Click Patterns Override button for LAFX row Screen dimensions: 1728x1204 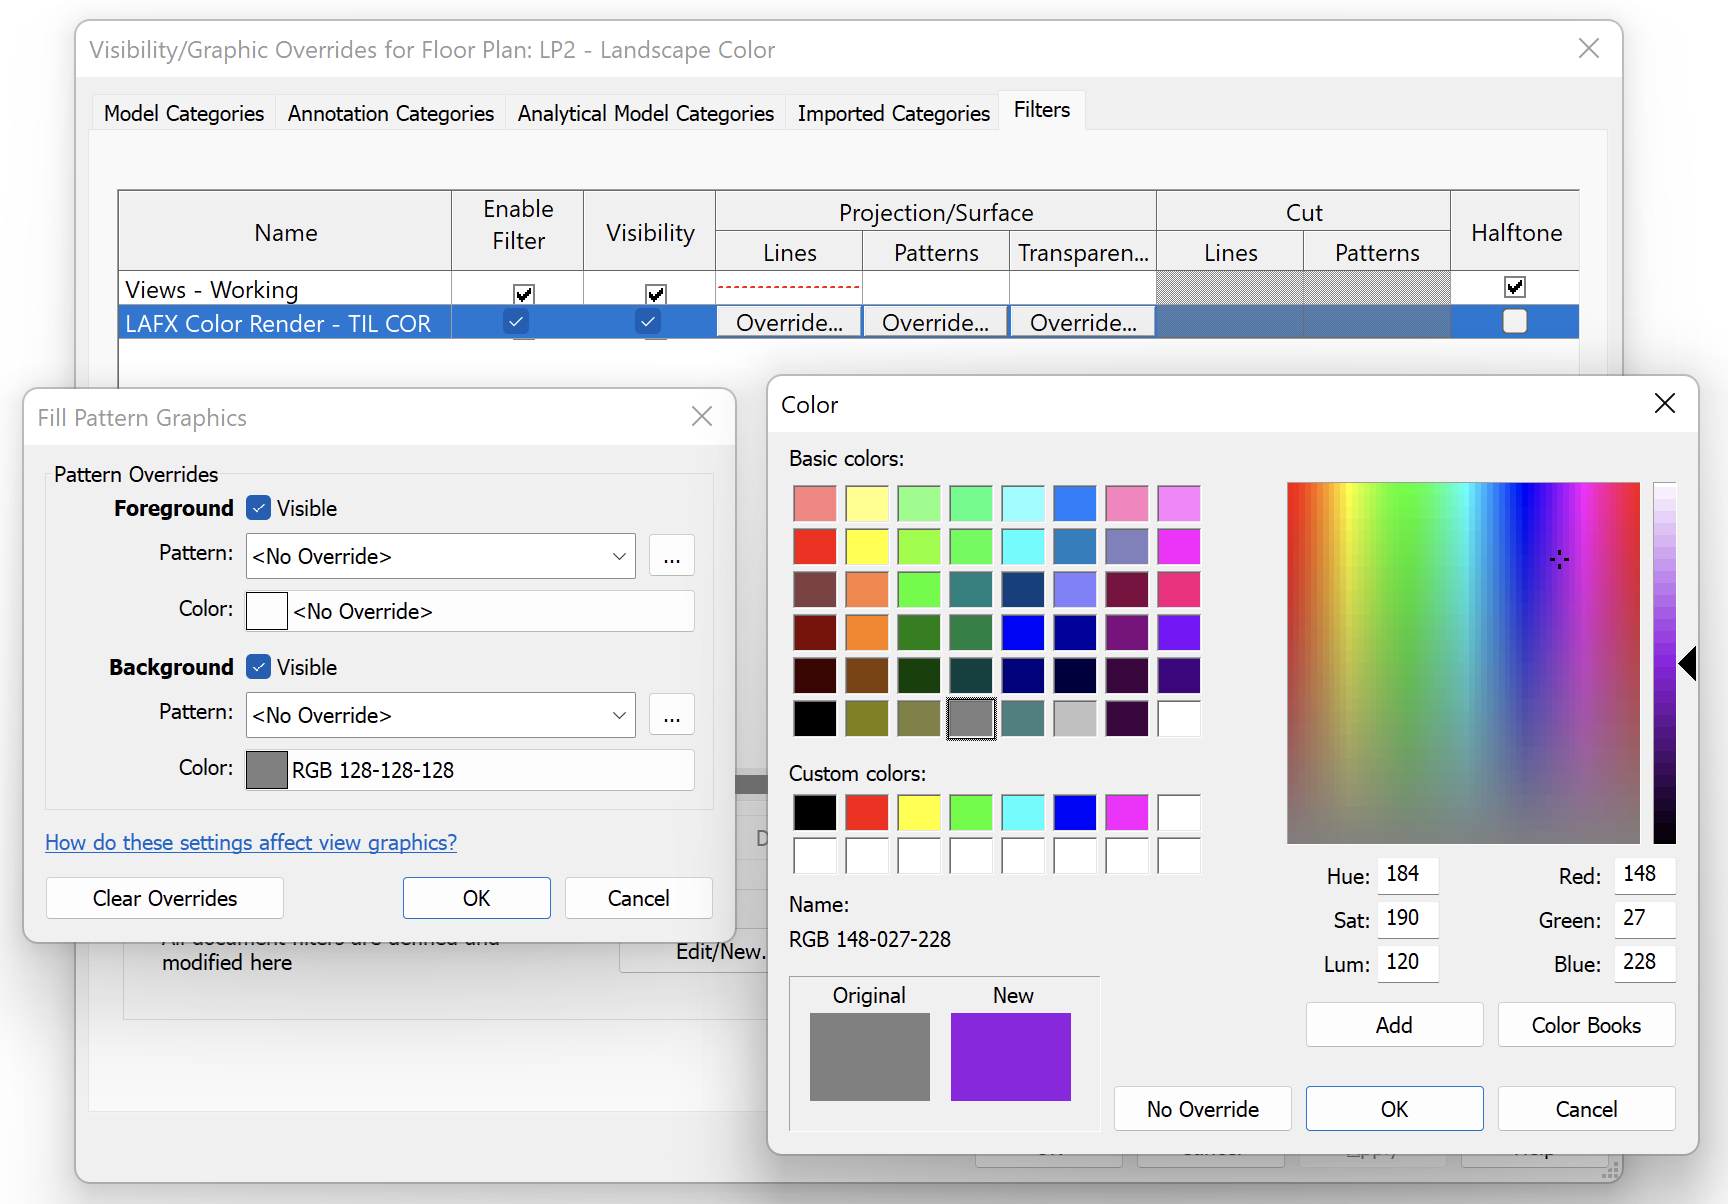click(935, 322)
